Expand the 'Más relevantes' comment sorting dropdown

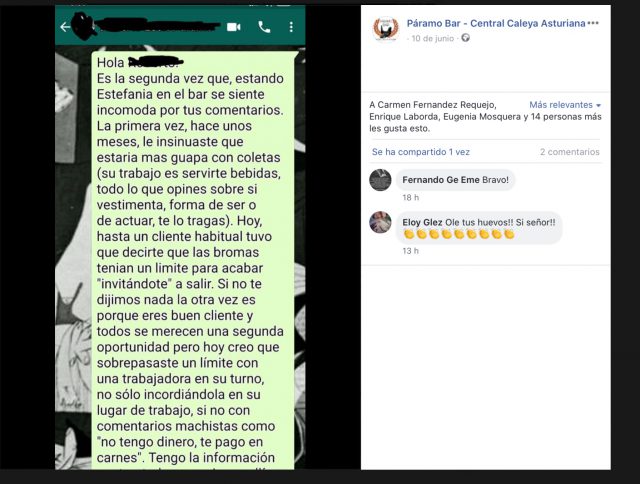click(565, 105)
